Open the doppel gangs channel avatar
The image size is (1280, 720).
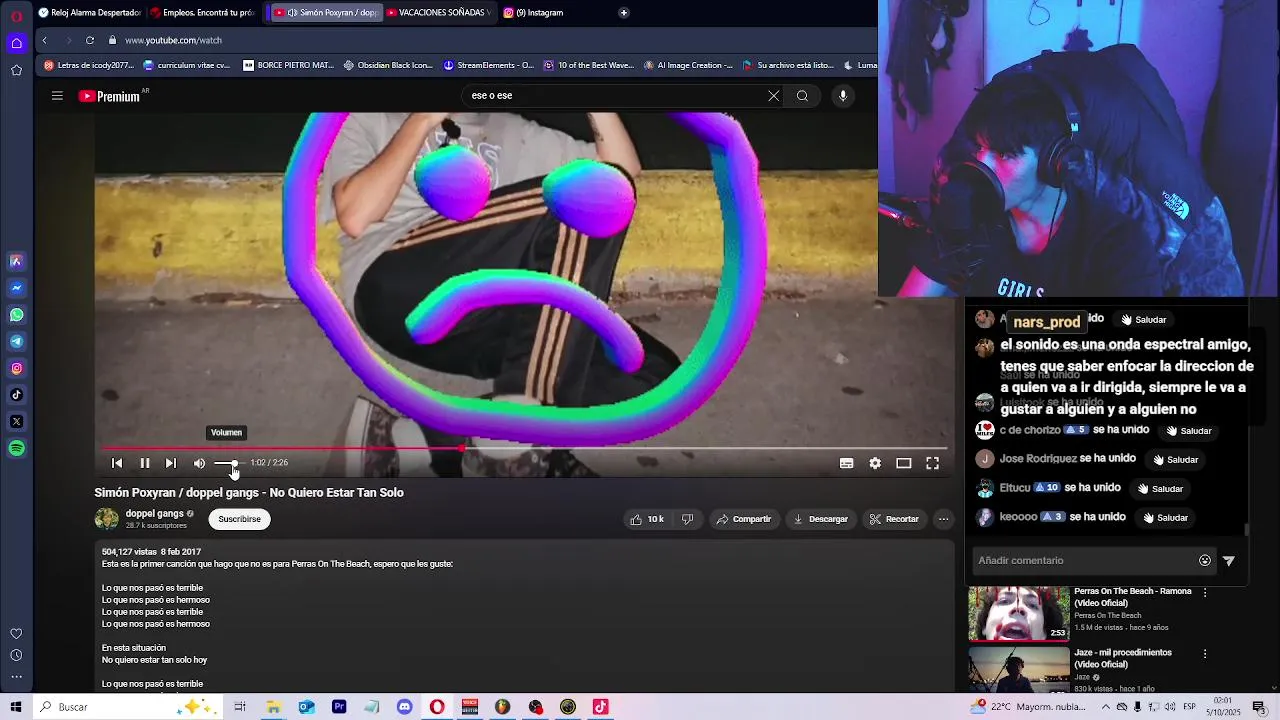[107, 519]
